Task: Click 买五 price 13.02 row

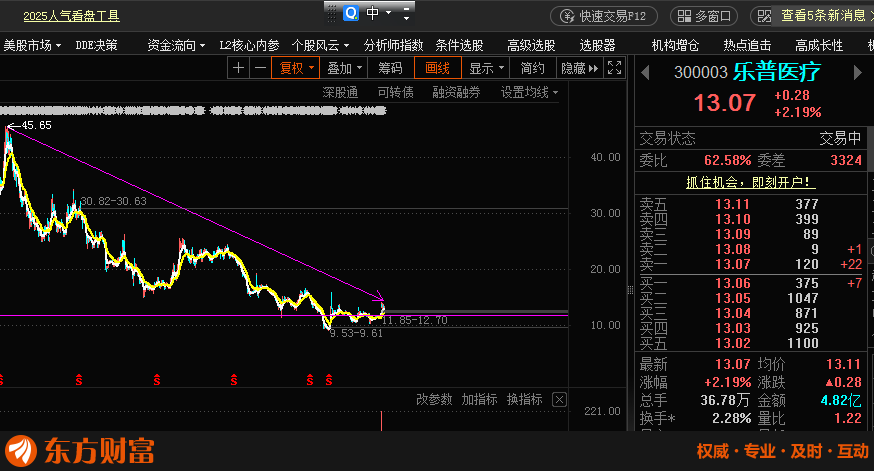Action: pos(751,343)
